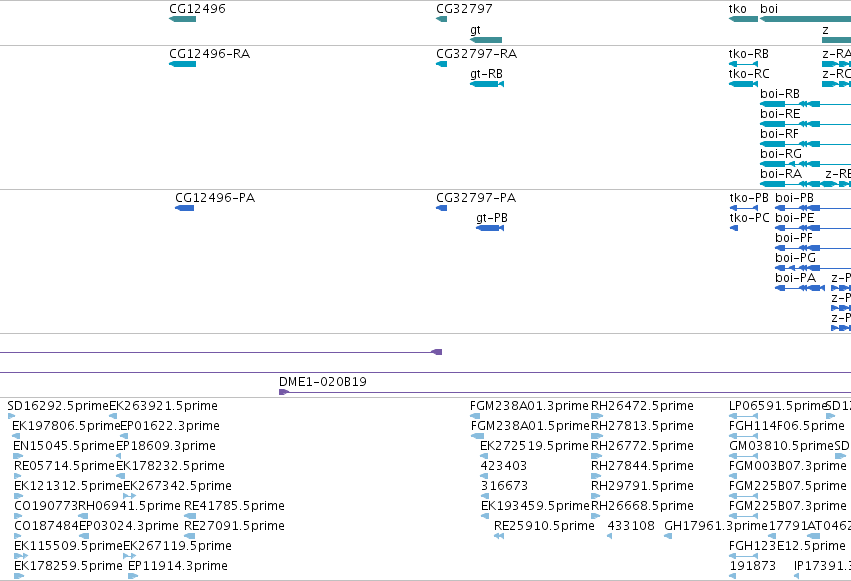851x581 pixels.
Task: Select the gt-RB transcript glyph
Action: (x=487, y=84)
